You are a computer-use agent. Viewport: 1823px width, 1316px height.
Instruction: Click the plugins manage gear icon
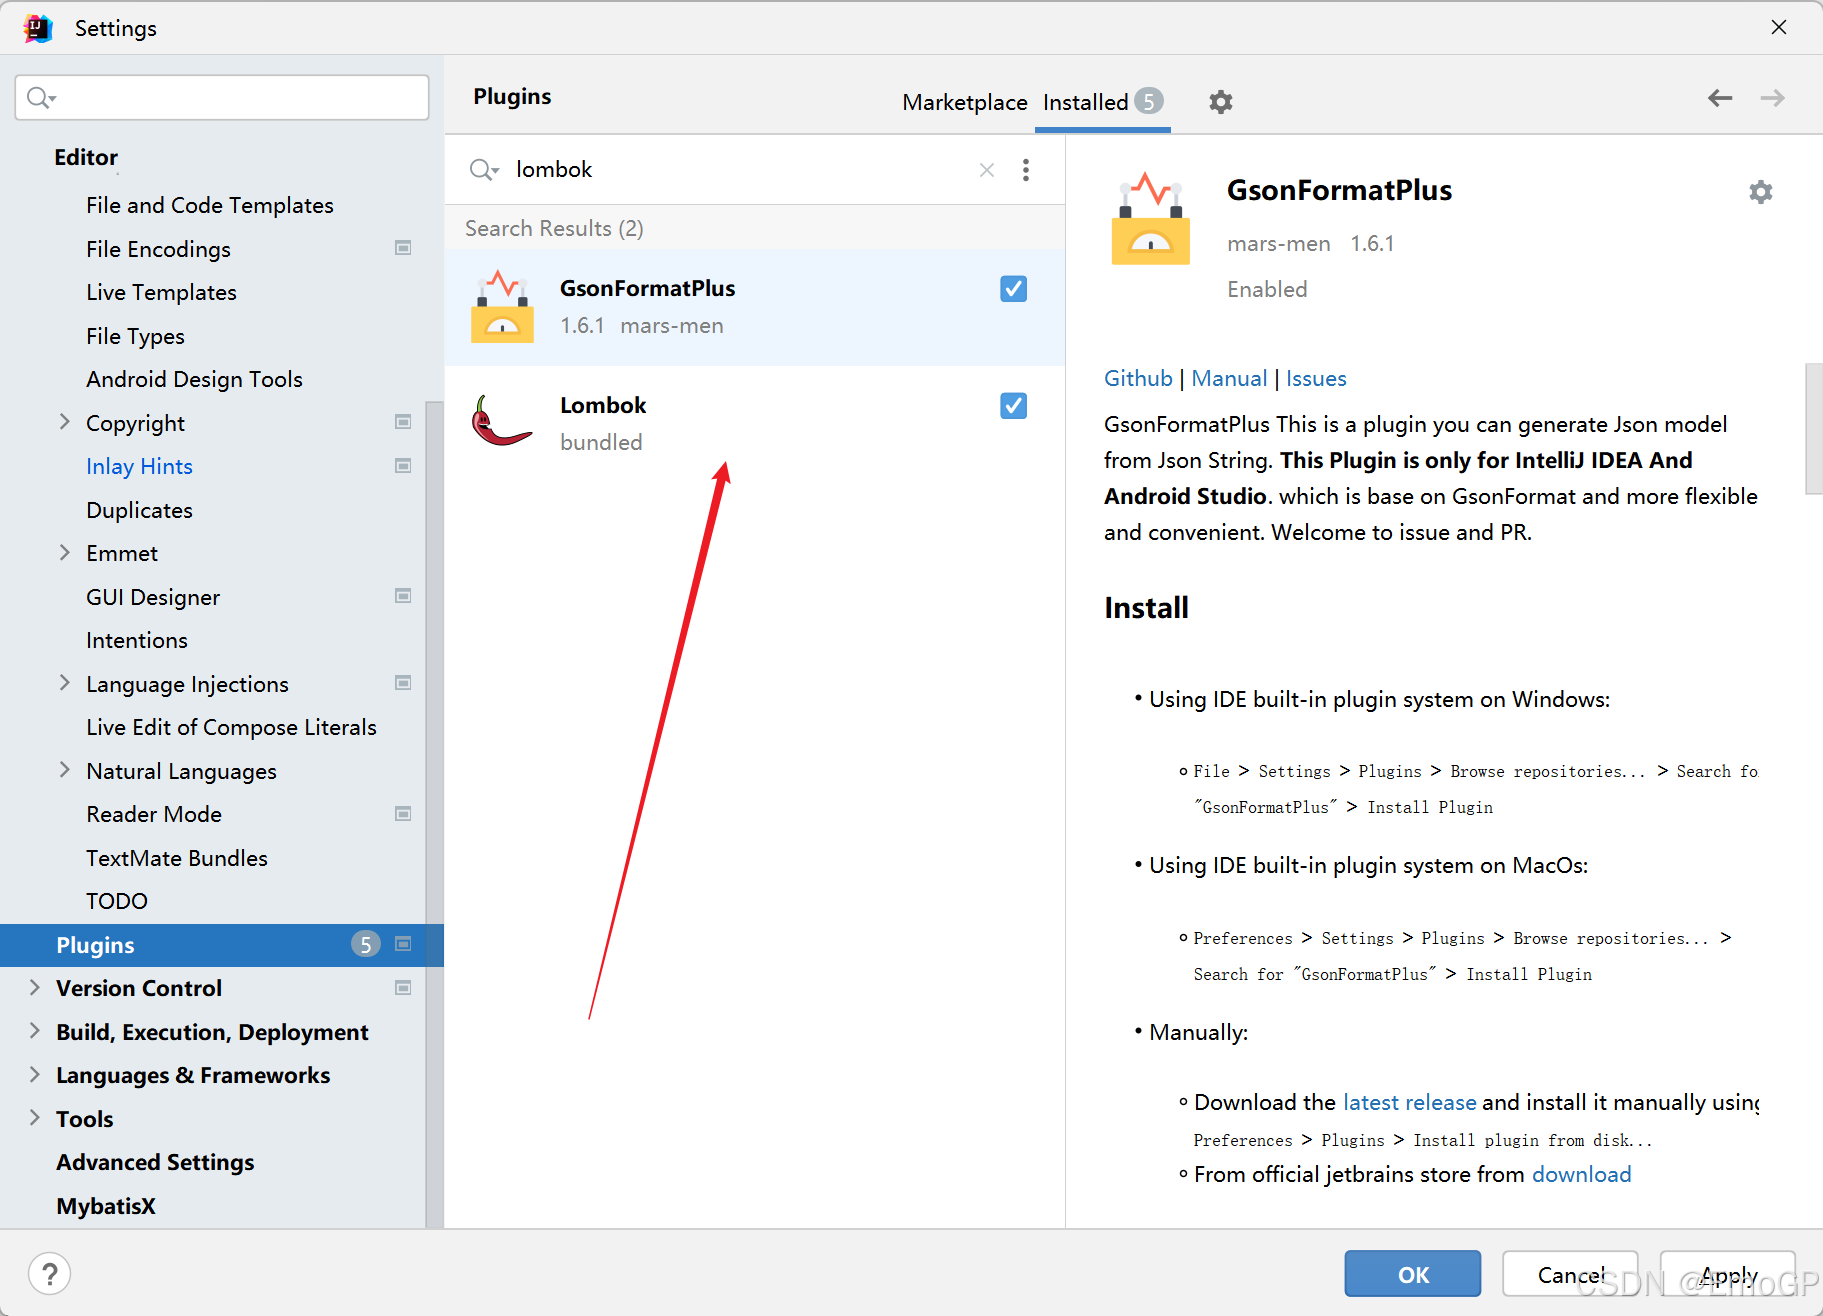click(x=1220, y=102)
